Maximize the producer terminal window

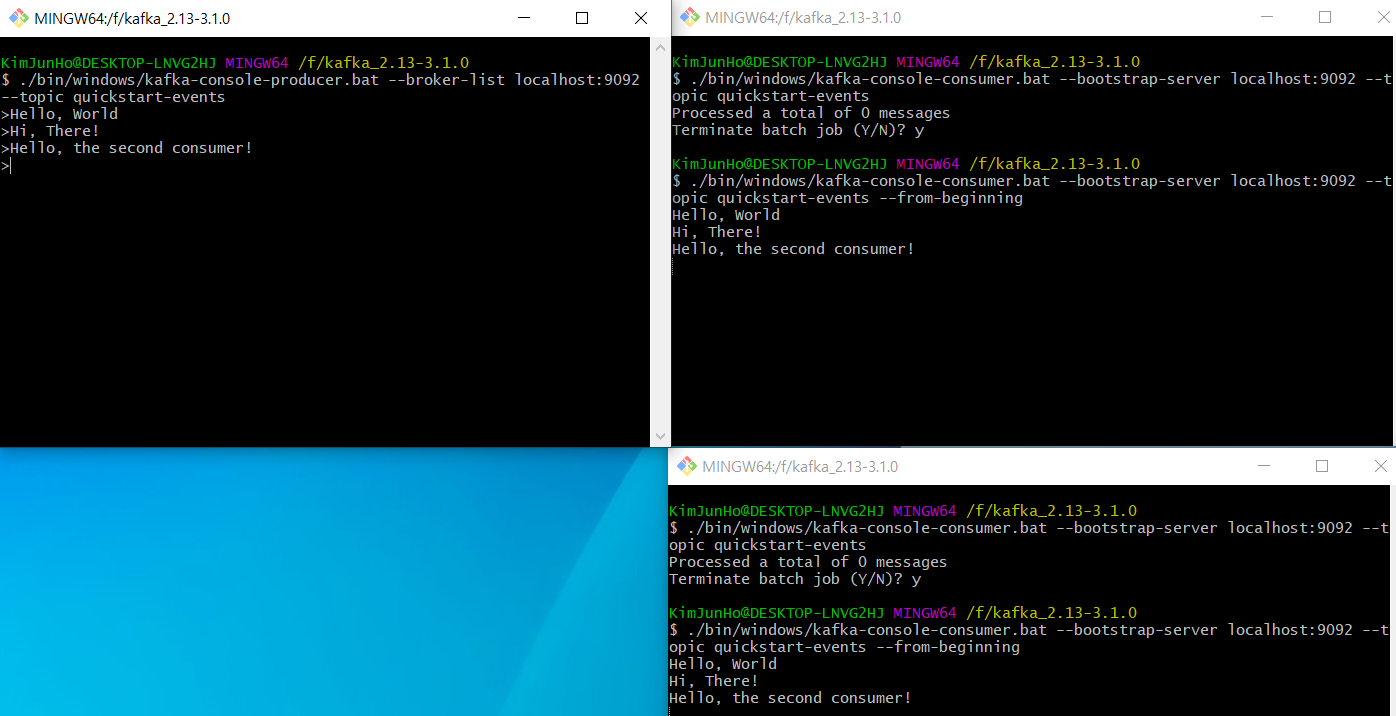[x=582, y=18]
